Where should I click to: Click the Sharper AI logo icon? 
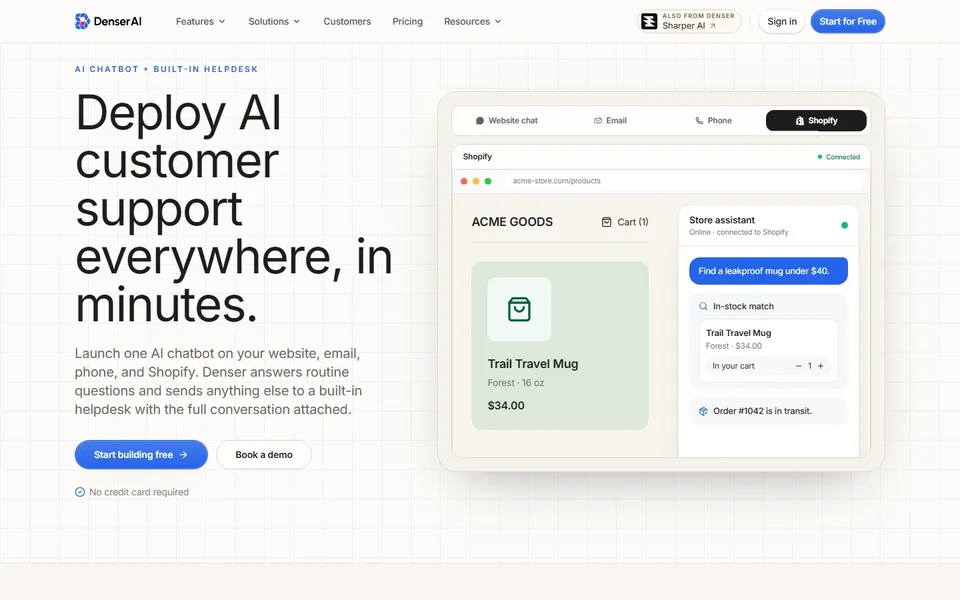[649, 21]
